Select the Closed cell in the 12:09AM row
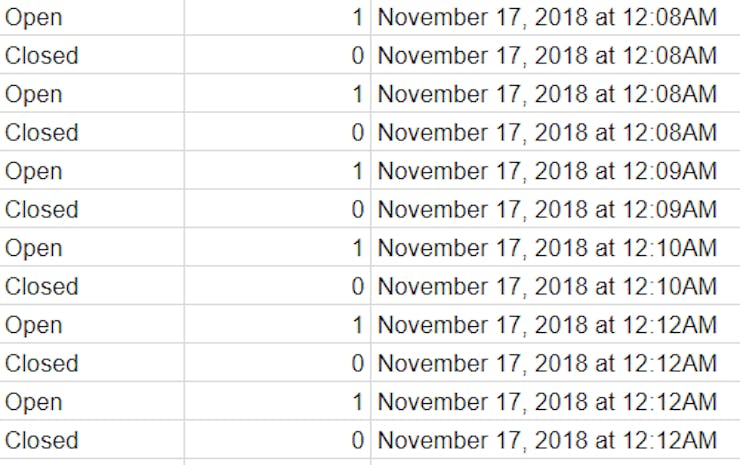This screenshot has height=465, width=740. pyautogui.click(x=92, y=209)
